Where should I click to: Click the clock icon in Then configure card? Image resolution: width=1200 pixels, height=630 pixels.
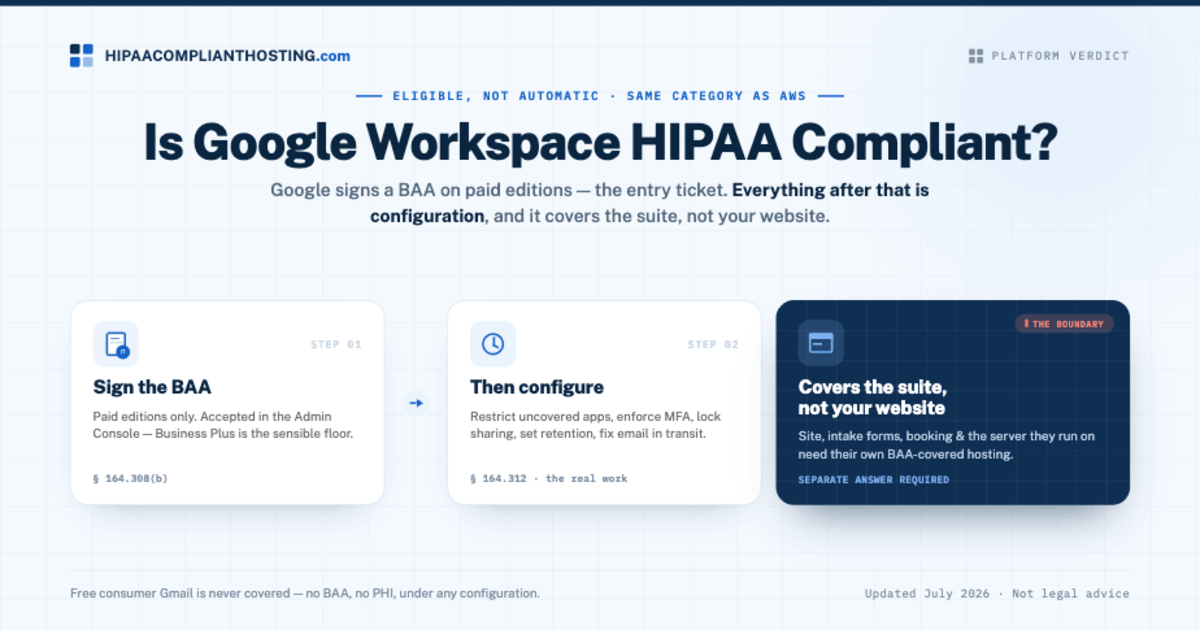click(493, 344)
